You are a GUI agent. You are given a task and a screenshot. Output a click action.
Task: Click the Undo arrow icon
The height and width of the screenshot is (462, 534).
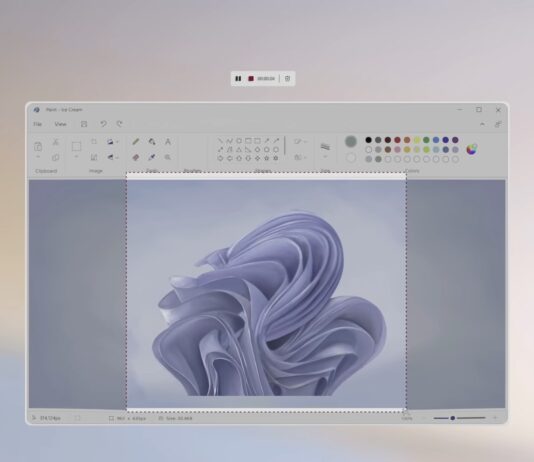[x=103, y=124]
